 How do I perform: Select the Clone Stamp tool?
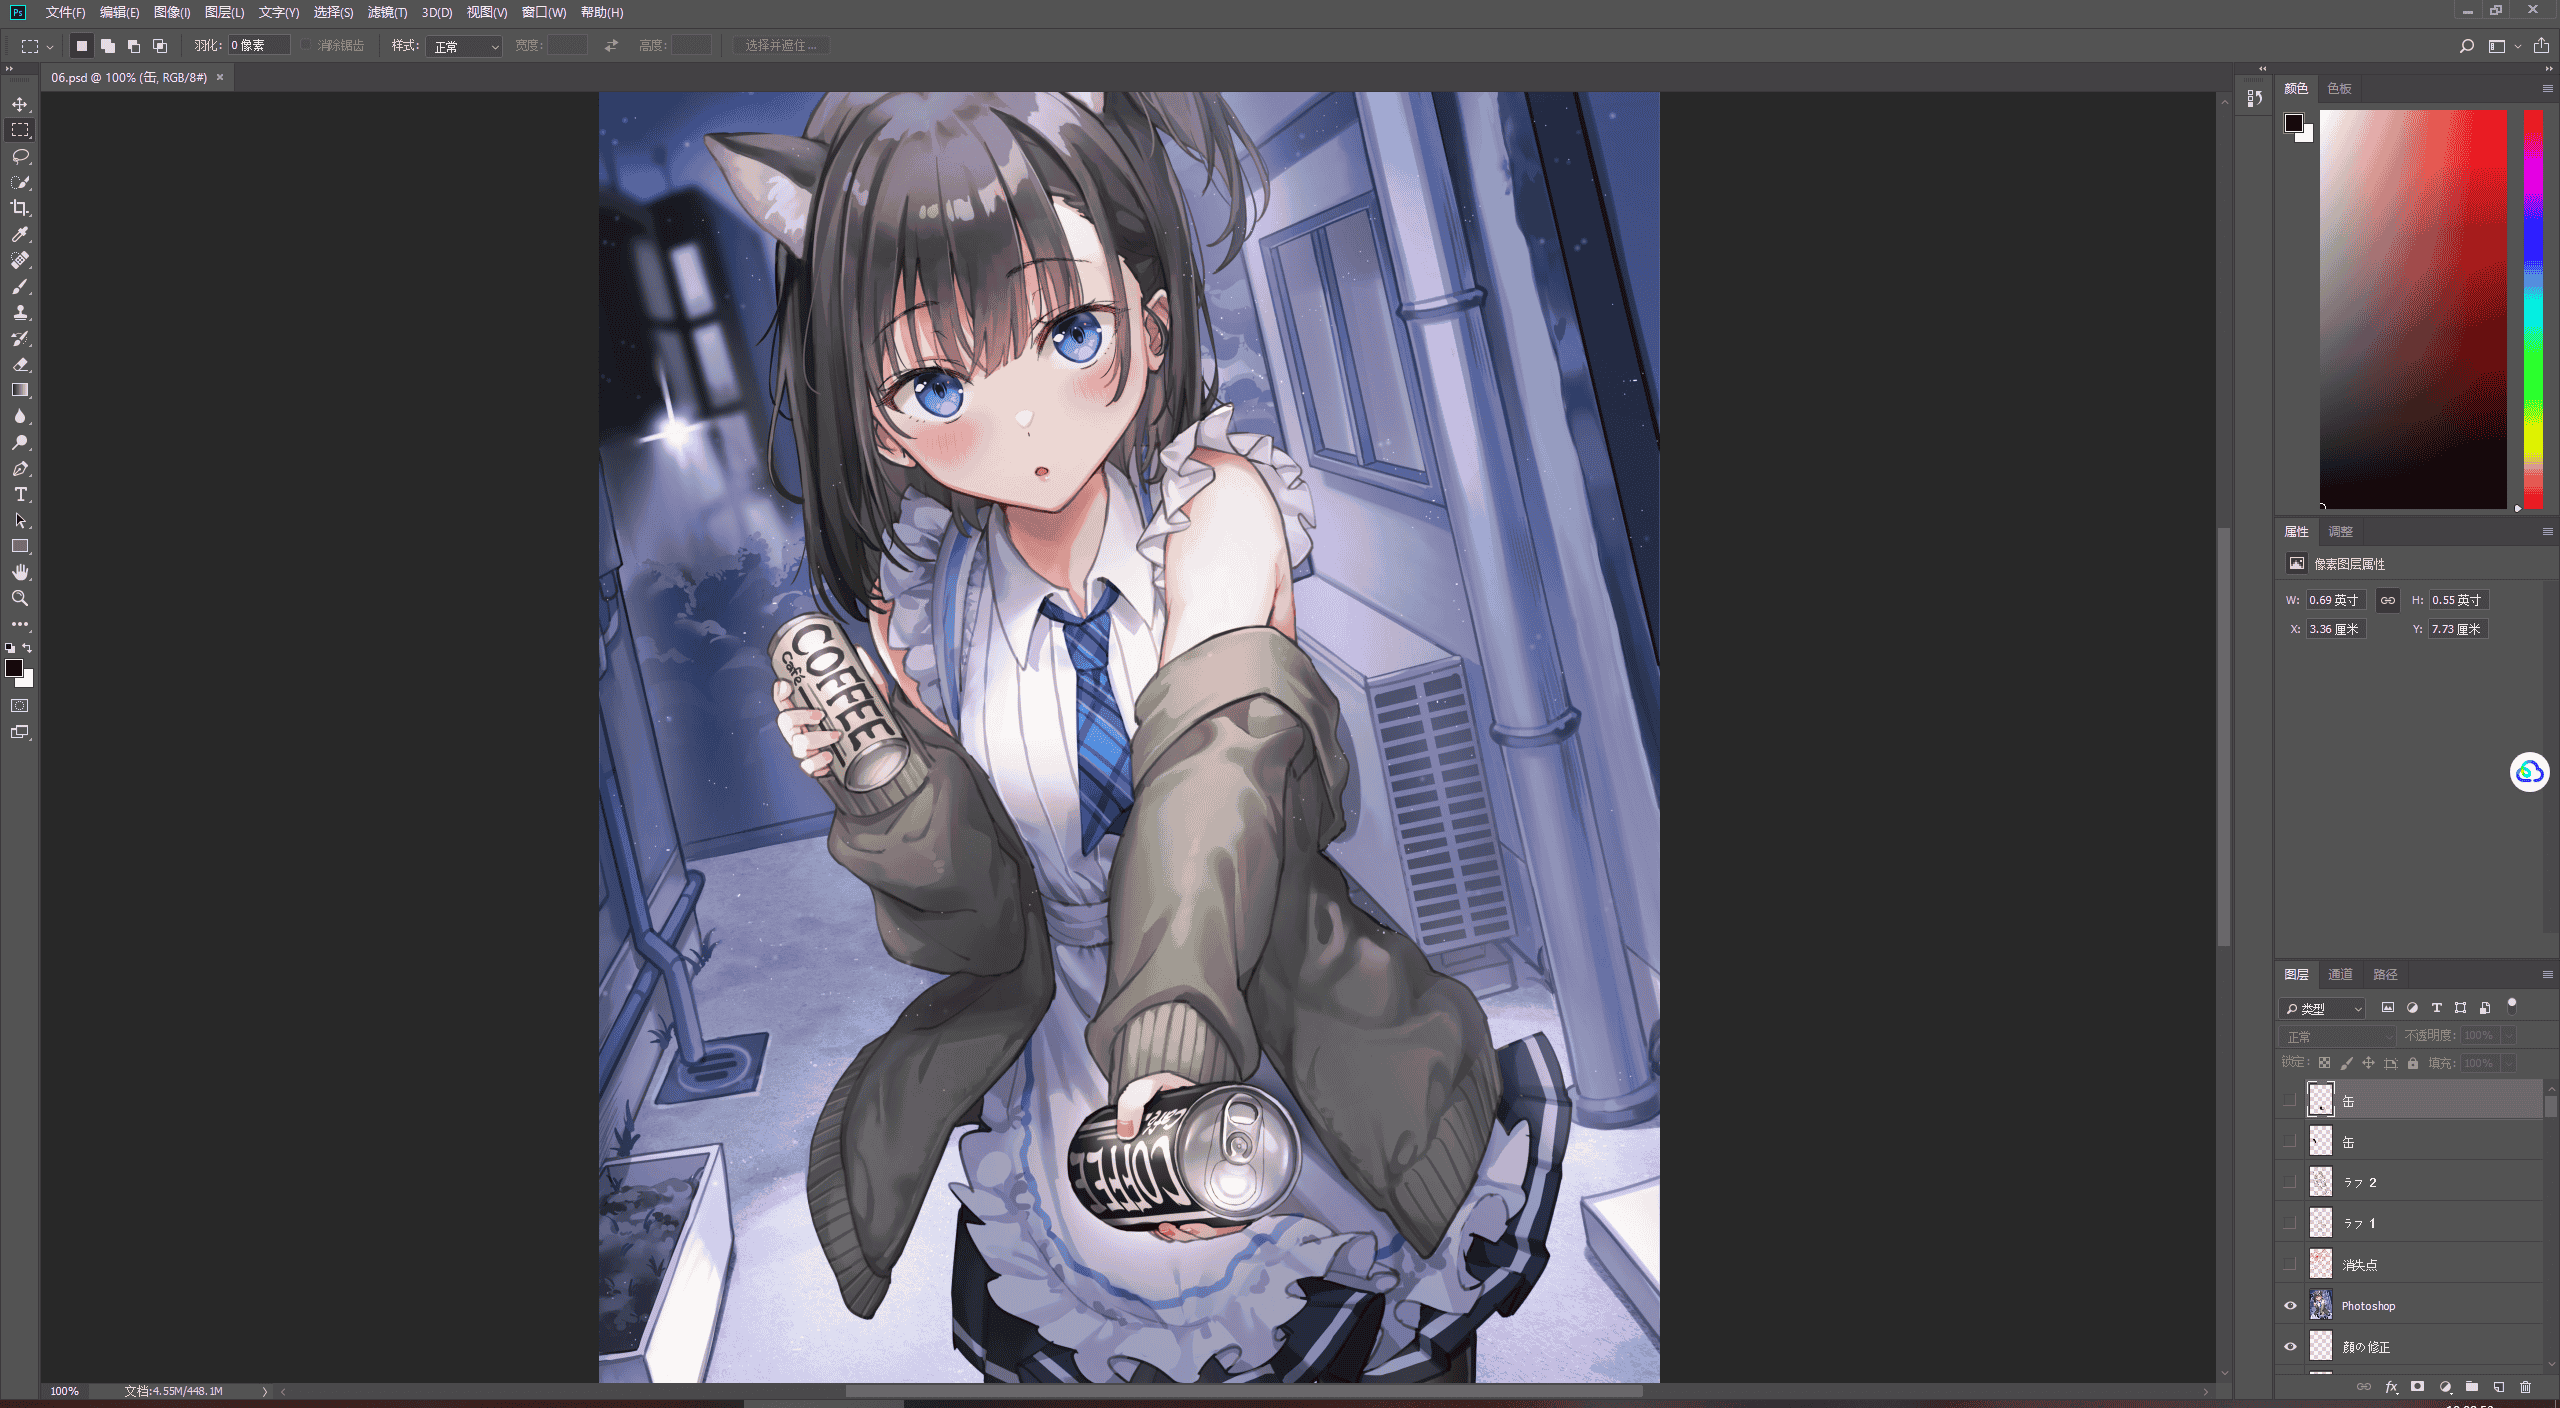[x=20, y=312]
